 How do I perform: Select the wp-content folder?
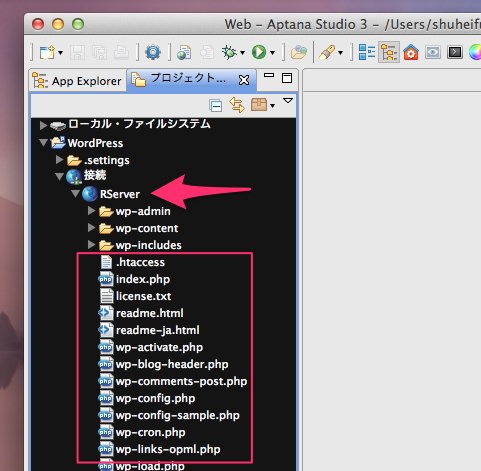(147, 228)
